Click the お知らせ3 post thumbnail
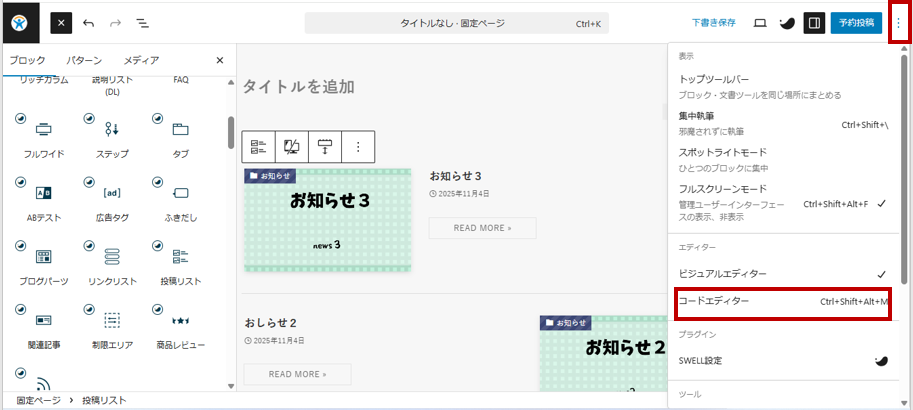Viewport: 913px width, 410px height. [x=328, y=220]
